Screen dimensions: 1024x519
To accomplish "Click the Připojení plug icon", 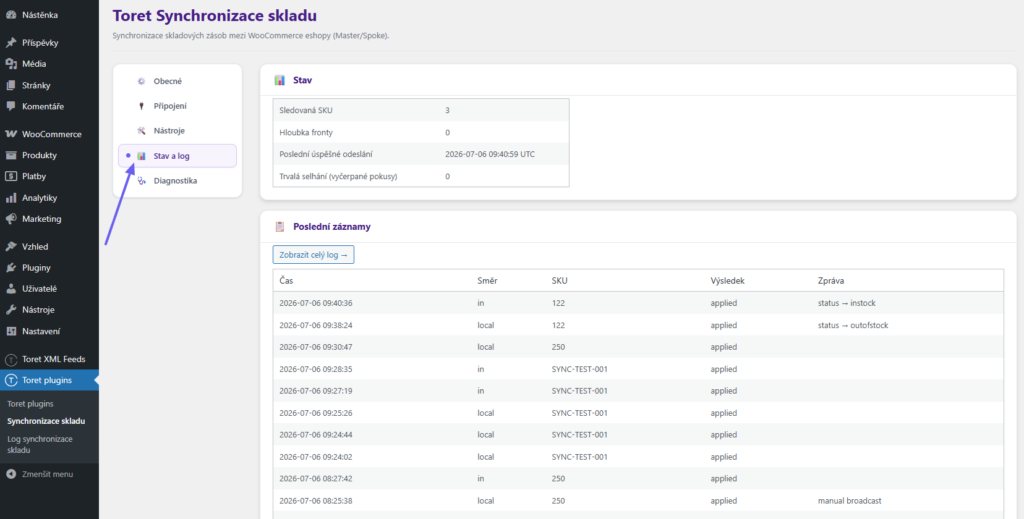I will [140, 106].
